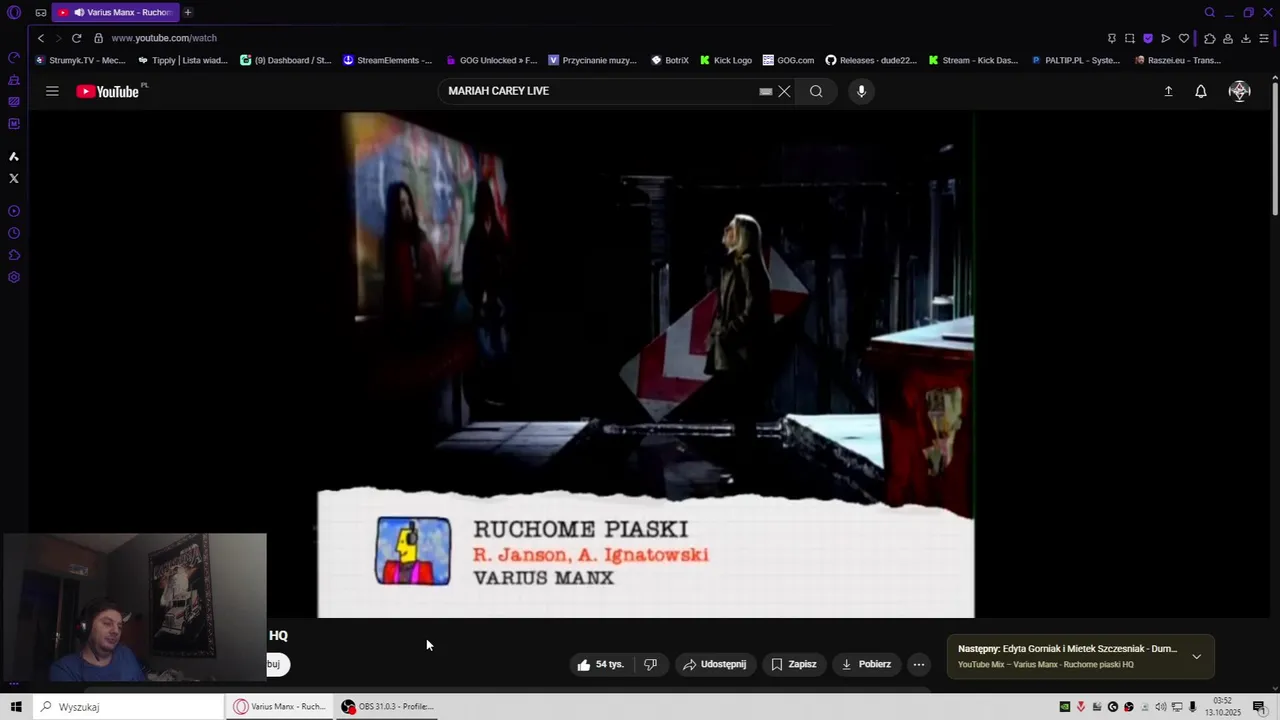This screenshot has width=1280, height=720.
Task: Open the Opera player arrow icon
Action: pos(1166,38)
